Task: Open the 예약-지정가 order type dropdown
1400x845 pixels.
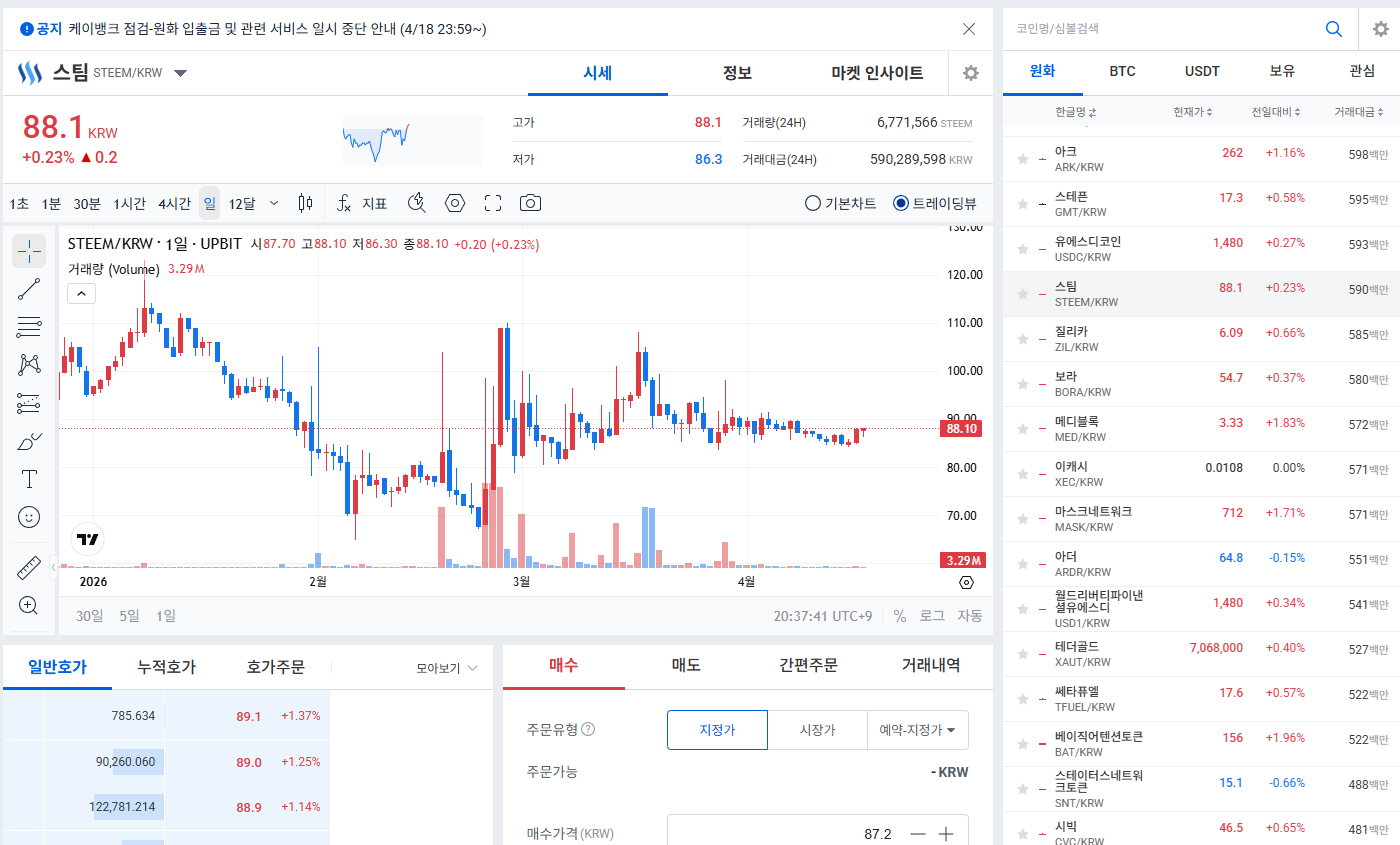Action: click(x=918, y=730)
